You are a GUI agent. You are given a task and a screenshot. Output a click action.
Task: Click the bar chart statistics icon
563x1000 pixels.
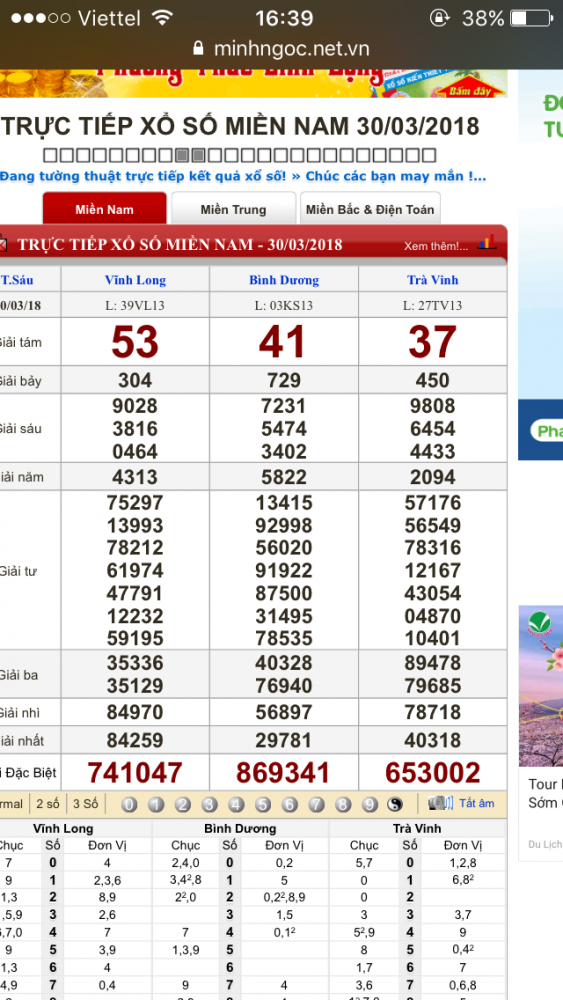tap(487, 243)
